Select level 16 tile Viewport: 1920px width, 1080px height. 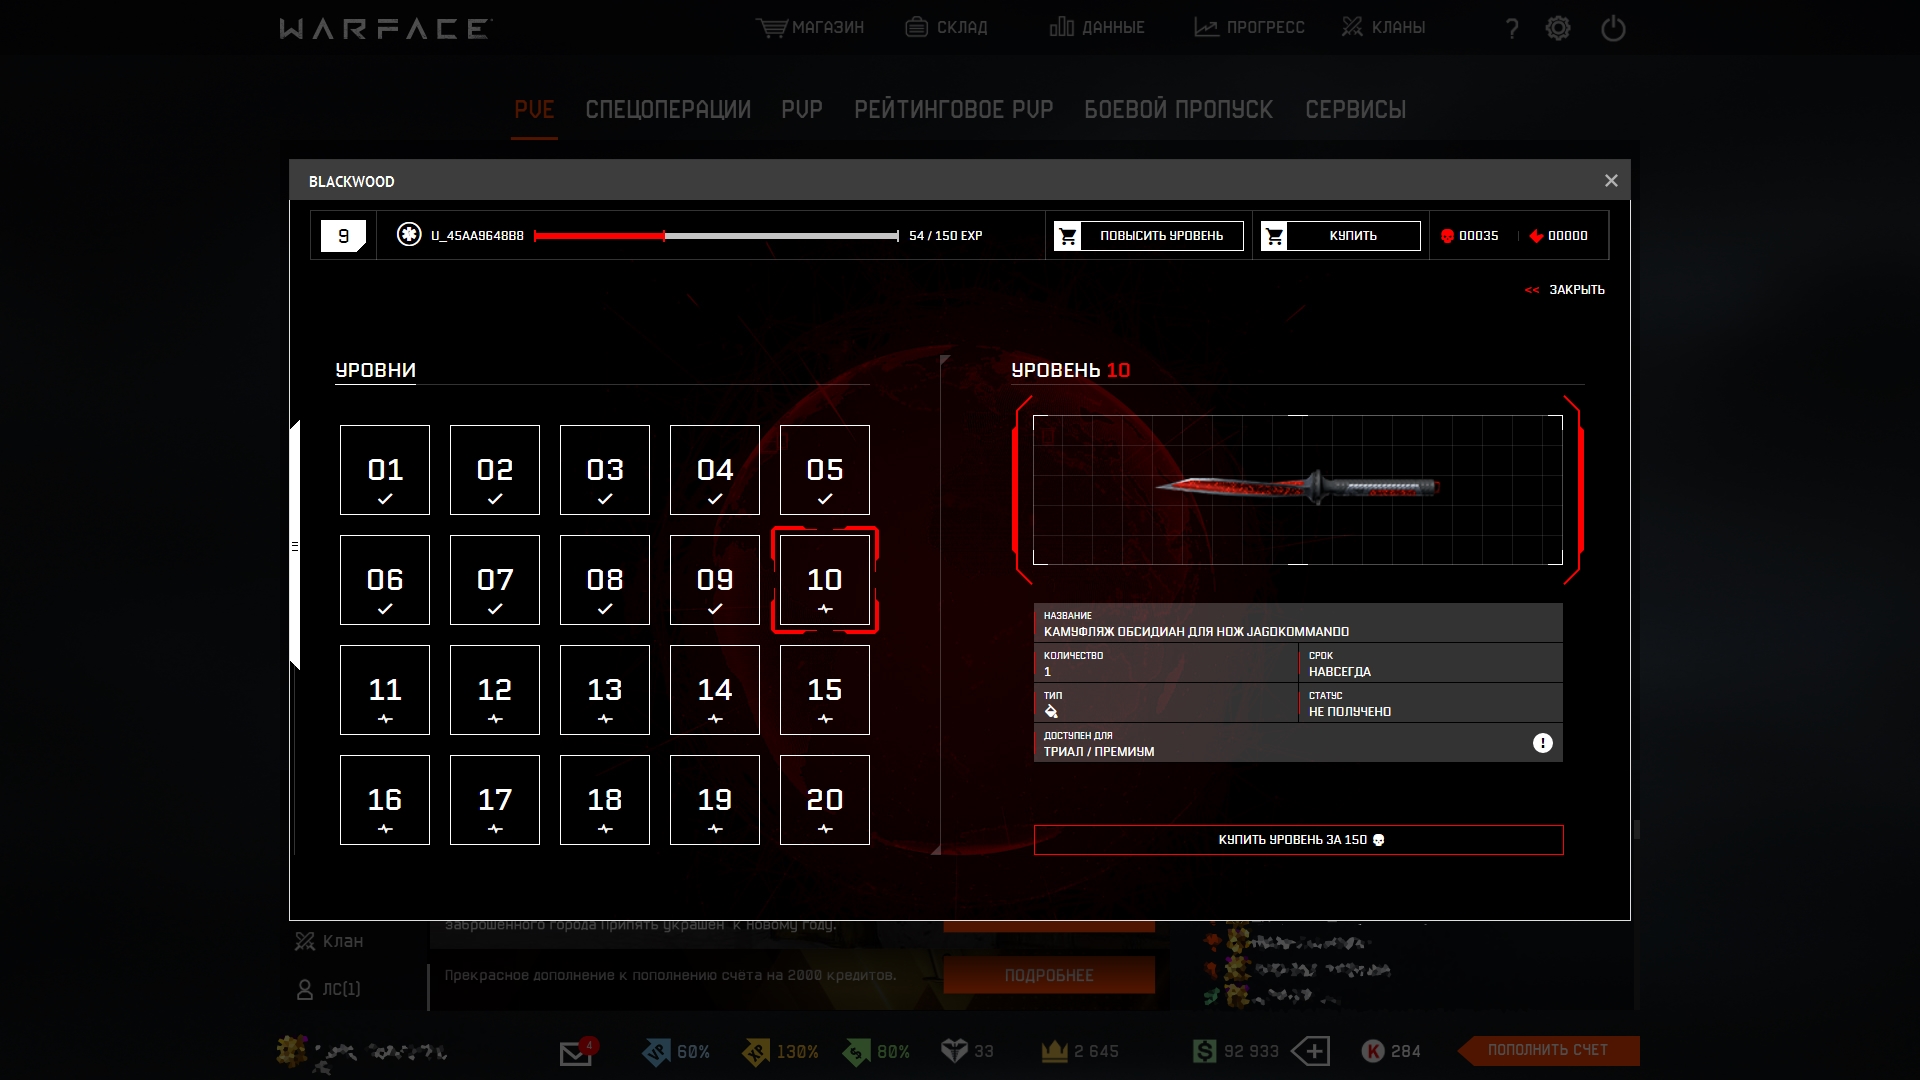(385, 800)
